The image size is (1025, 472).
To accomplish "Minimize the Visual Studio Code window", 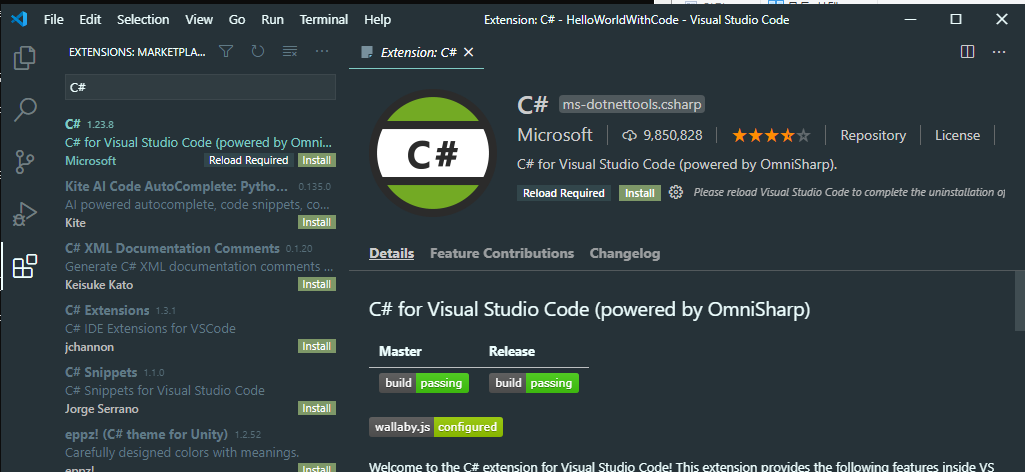I will (910, 19).
